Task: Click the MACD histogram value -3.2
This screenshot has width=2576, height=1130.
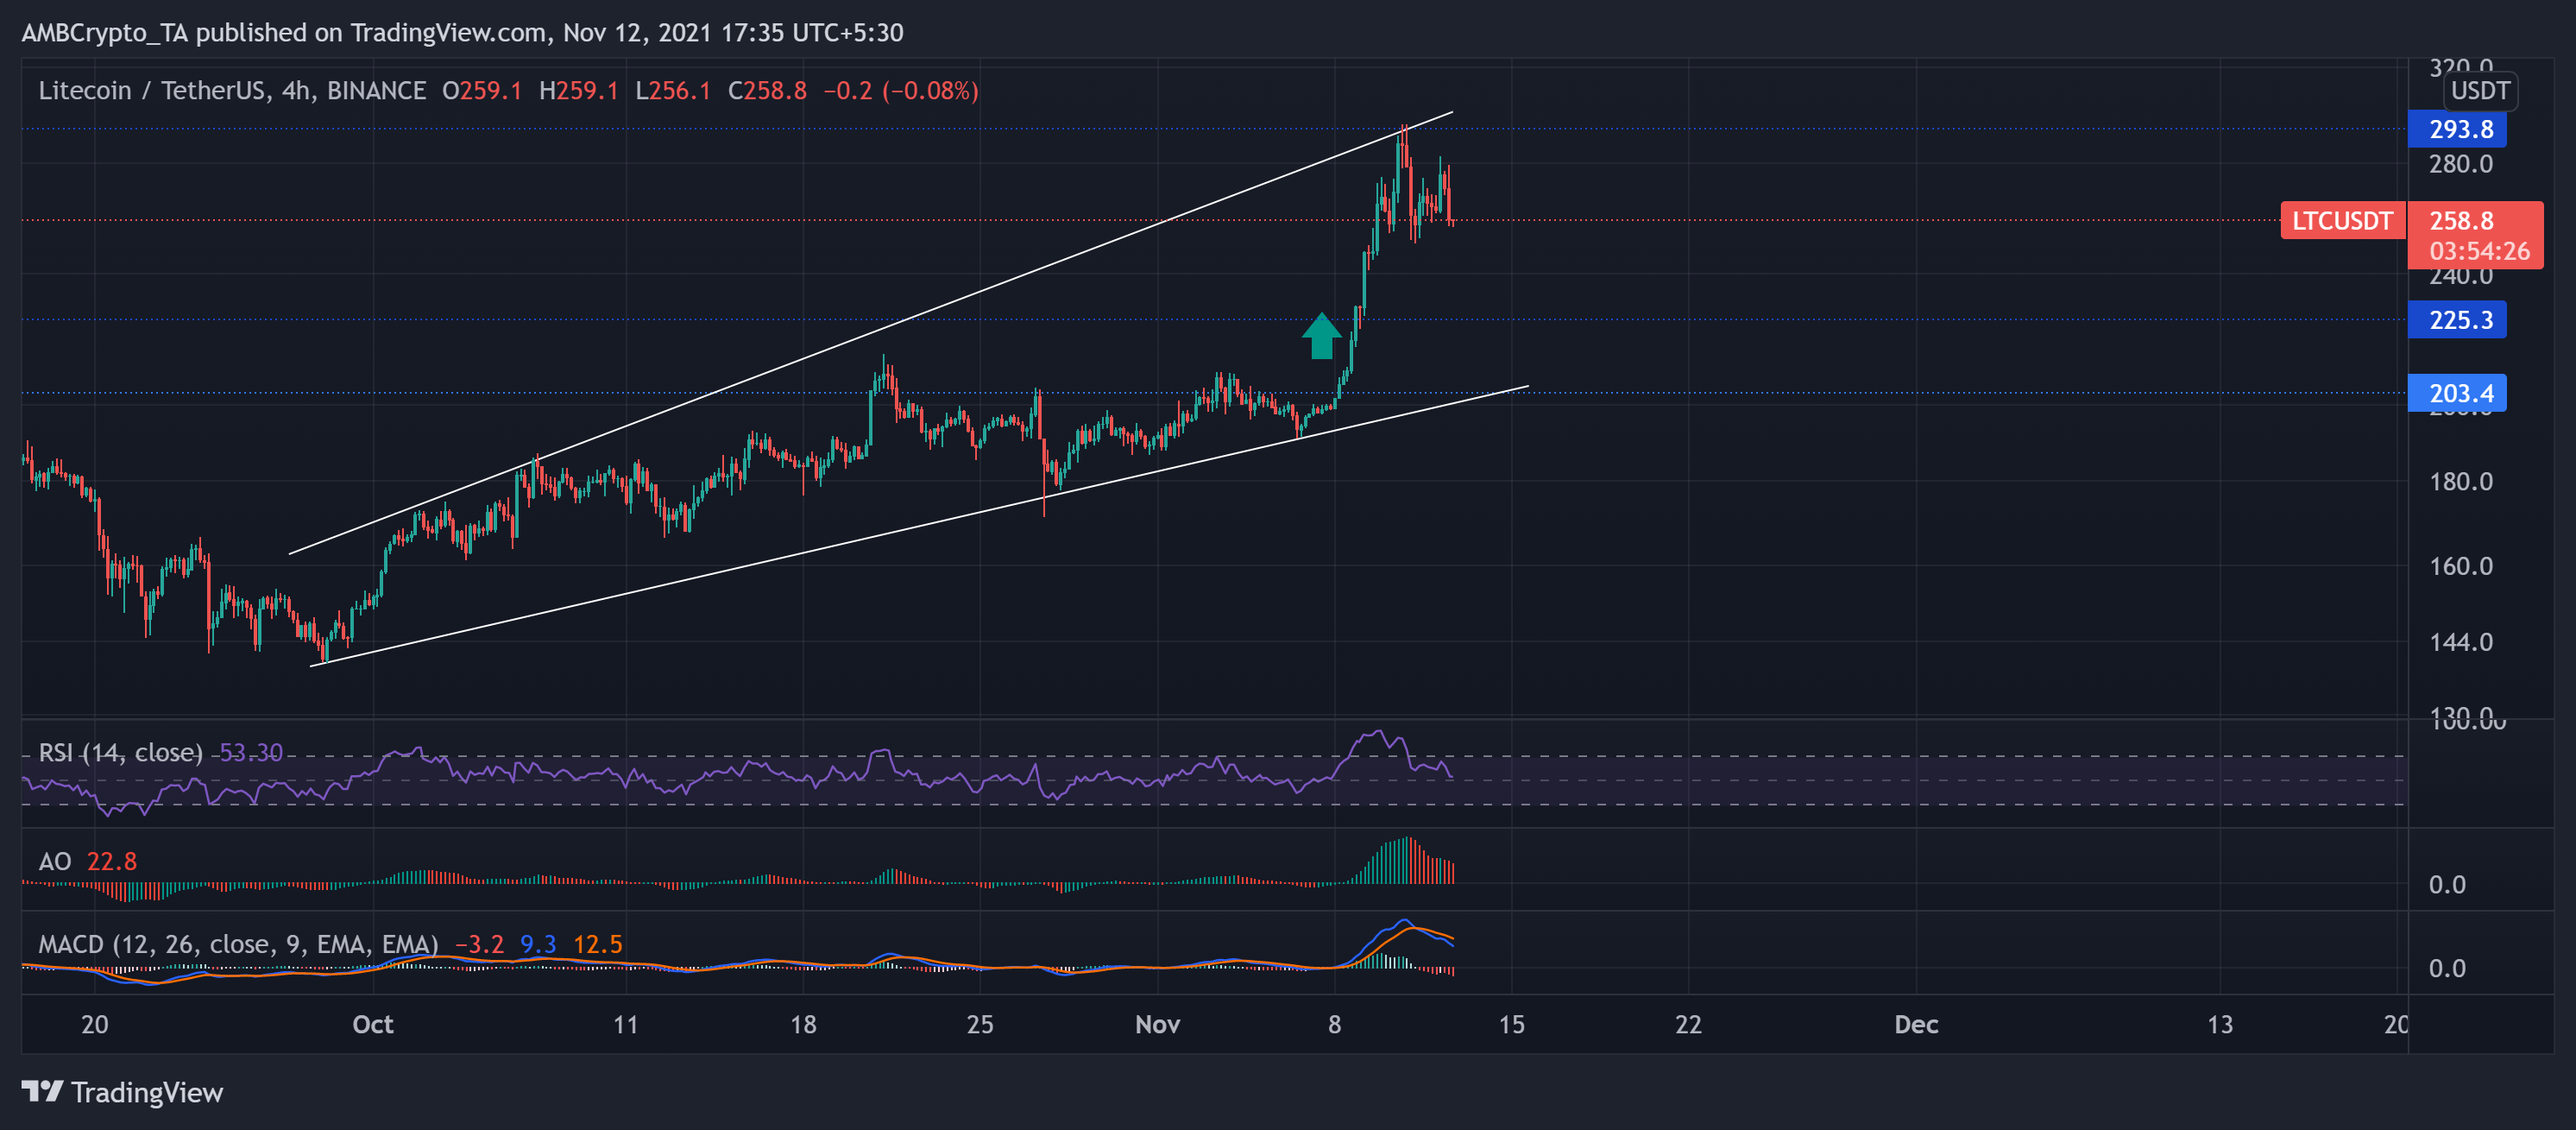Action: 479,944
